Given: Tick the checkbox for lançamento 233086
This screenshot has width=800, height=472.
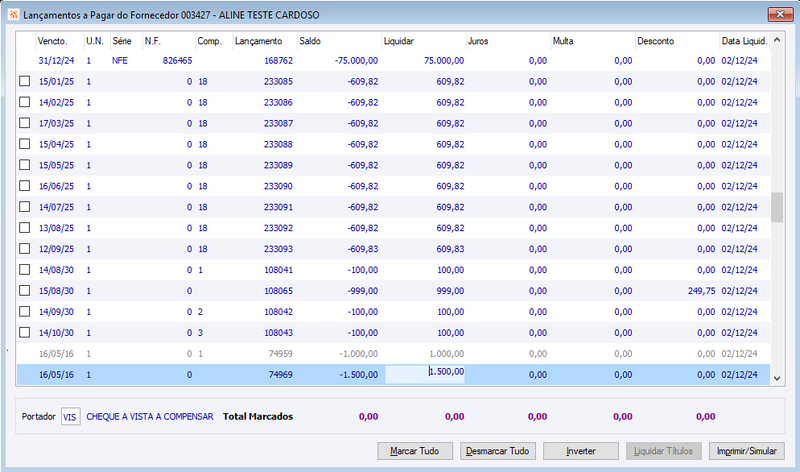Looking at the screenshot, I should pyautogui.click(x=24, y=102).
